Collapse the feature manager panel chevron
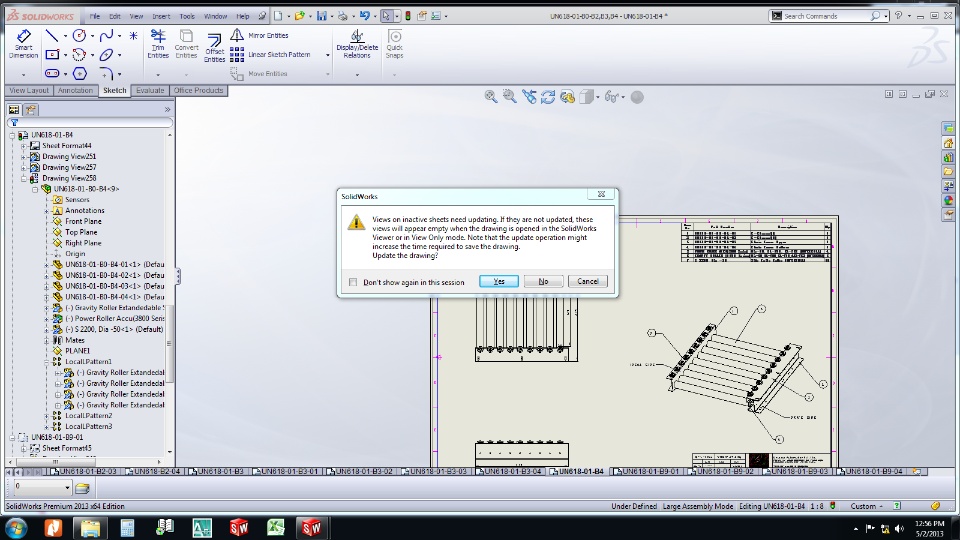Viewport: 960px width, 540px height. tap(167, 110)
